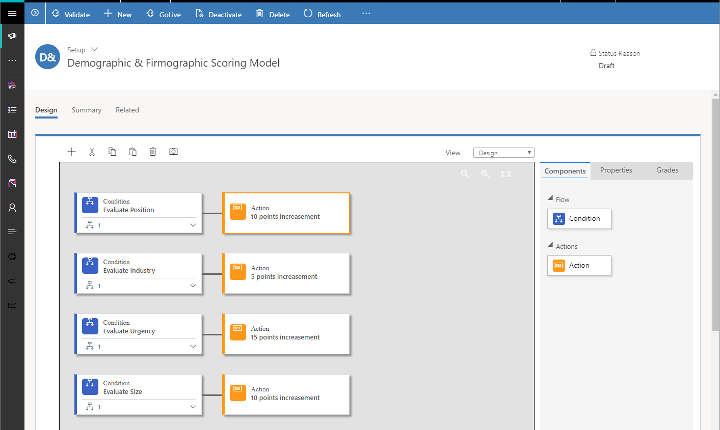This screenshot has height=430, width=720.
Task: Zoom out on the designer canvas
Action: click(x=465, y=174)
